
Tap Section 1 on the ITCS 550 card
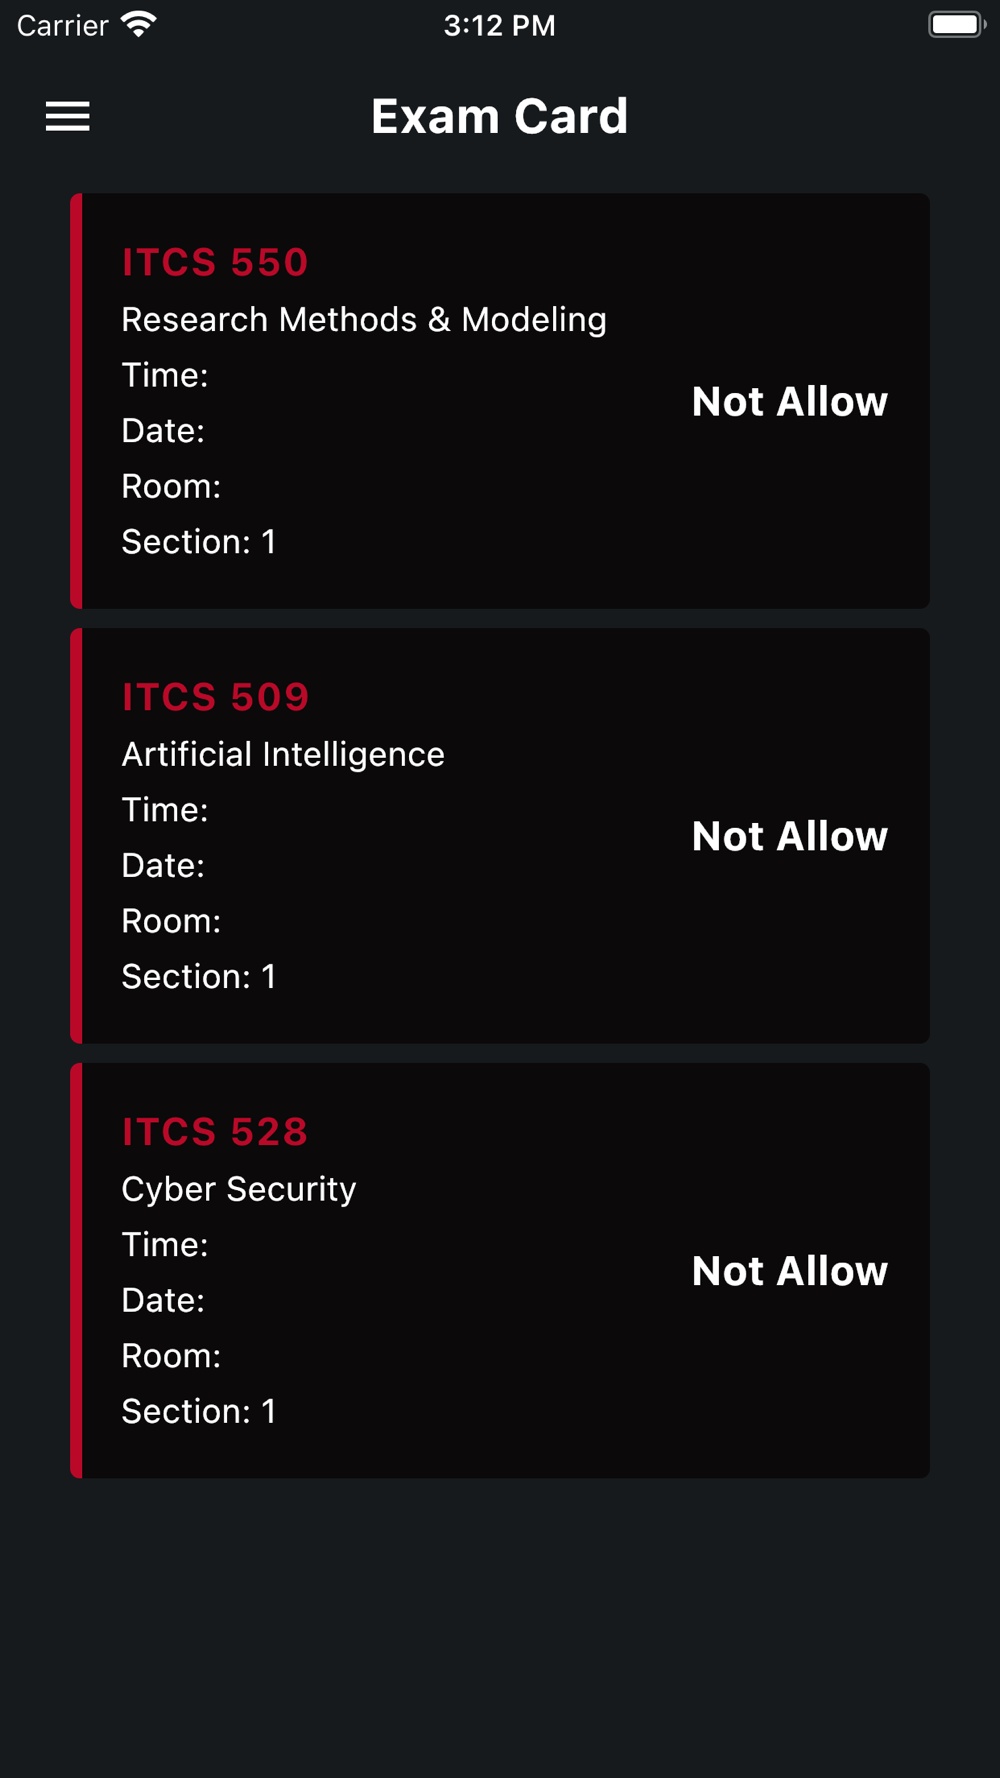coord(198,542)
